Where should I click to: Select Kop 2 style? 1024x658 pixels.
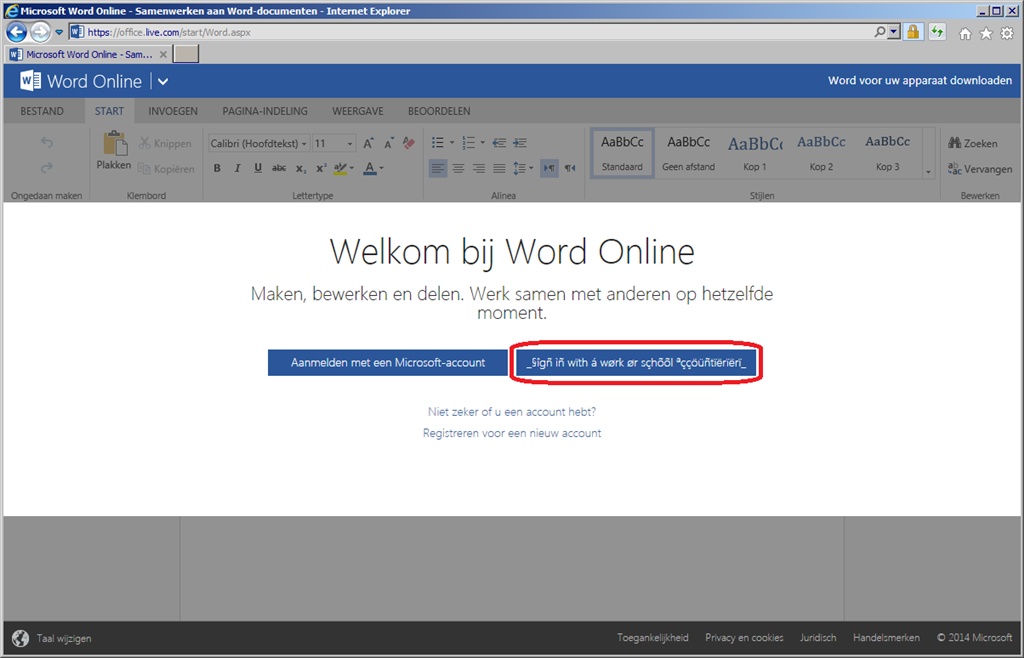coord(821,153)
